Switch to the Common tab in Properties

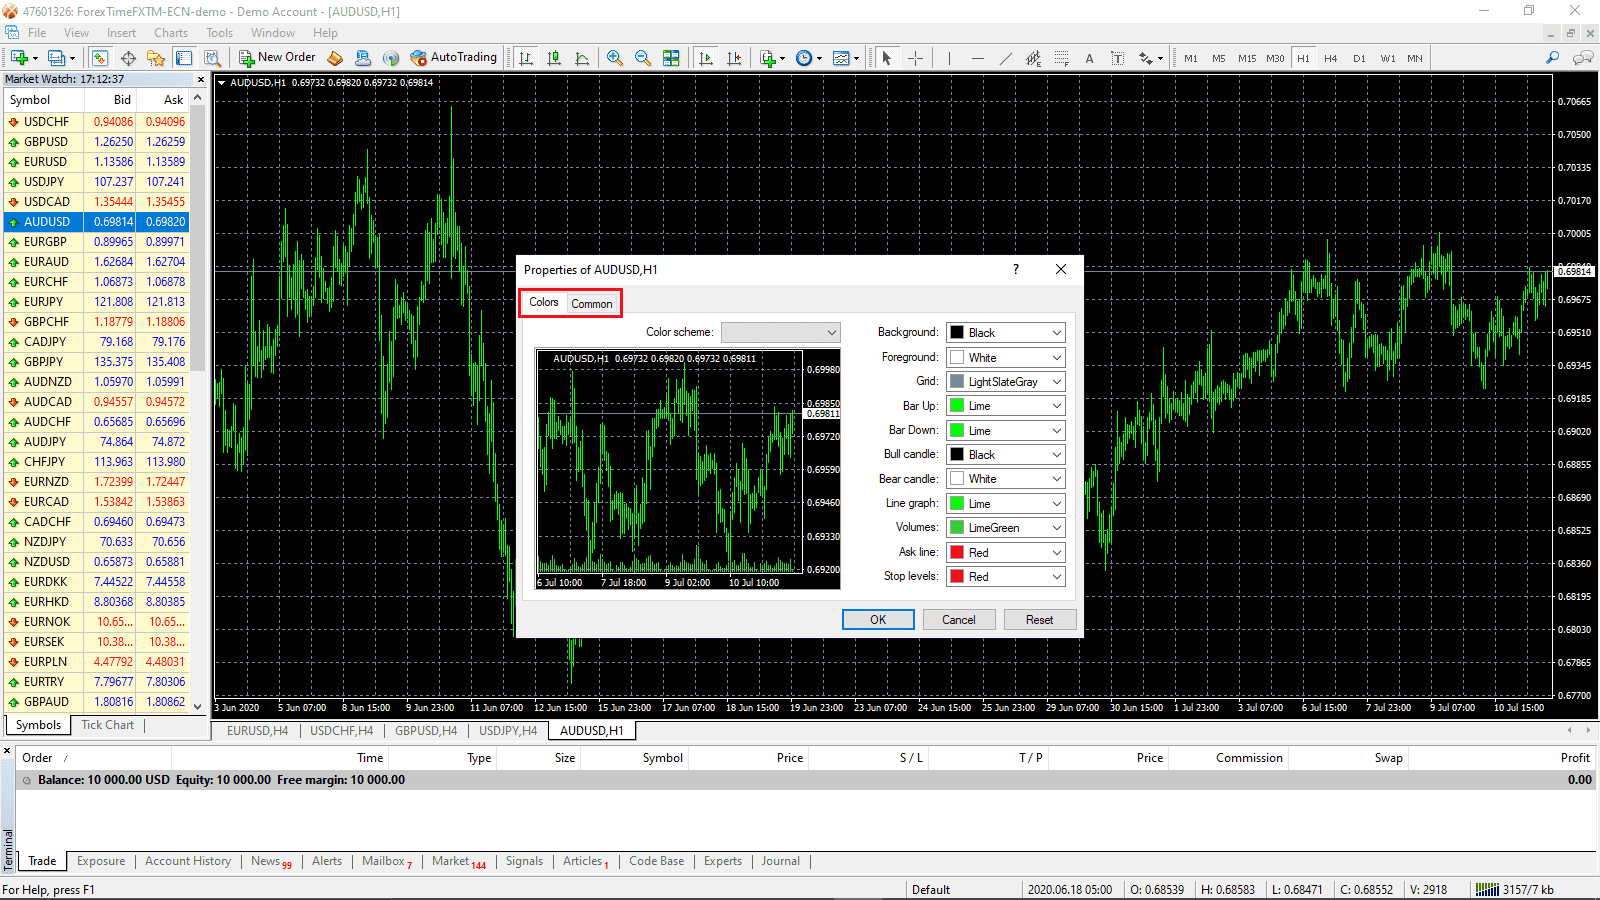click(x=592, y=303)
